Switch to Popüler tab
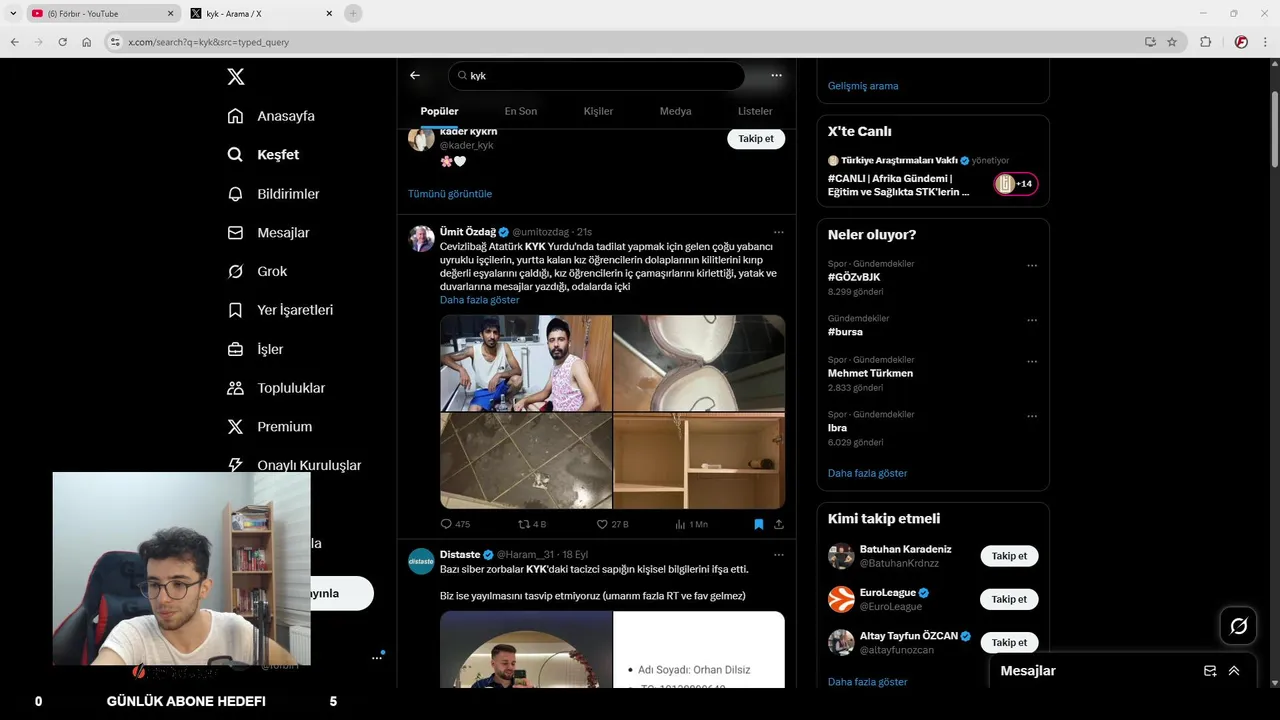 [439, 111]
